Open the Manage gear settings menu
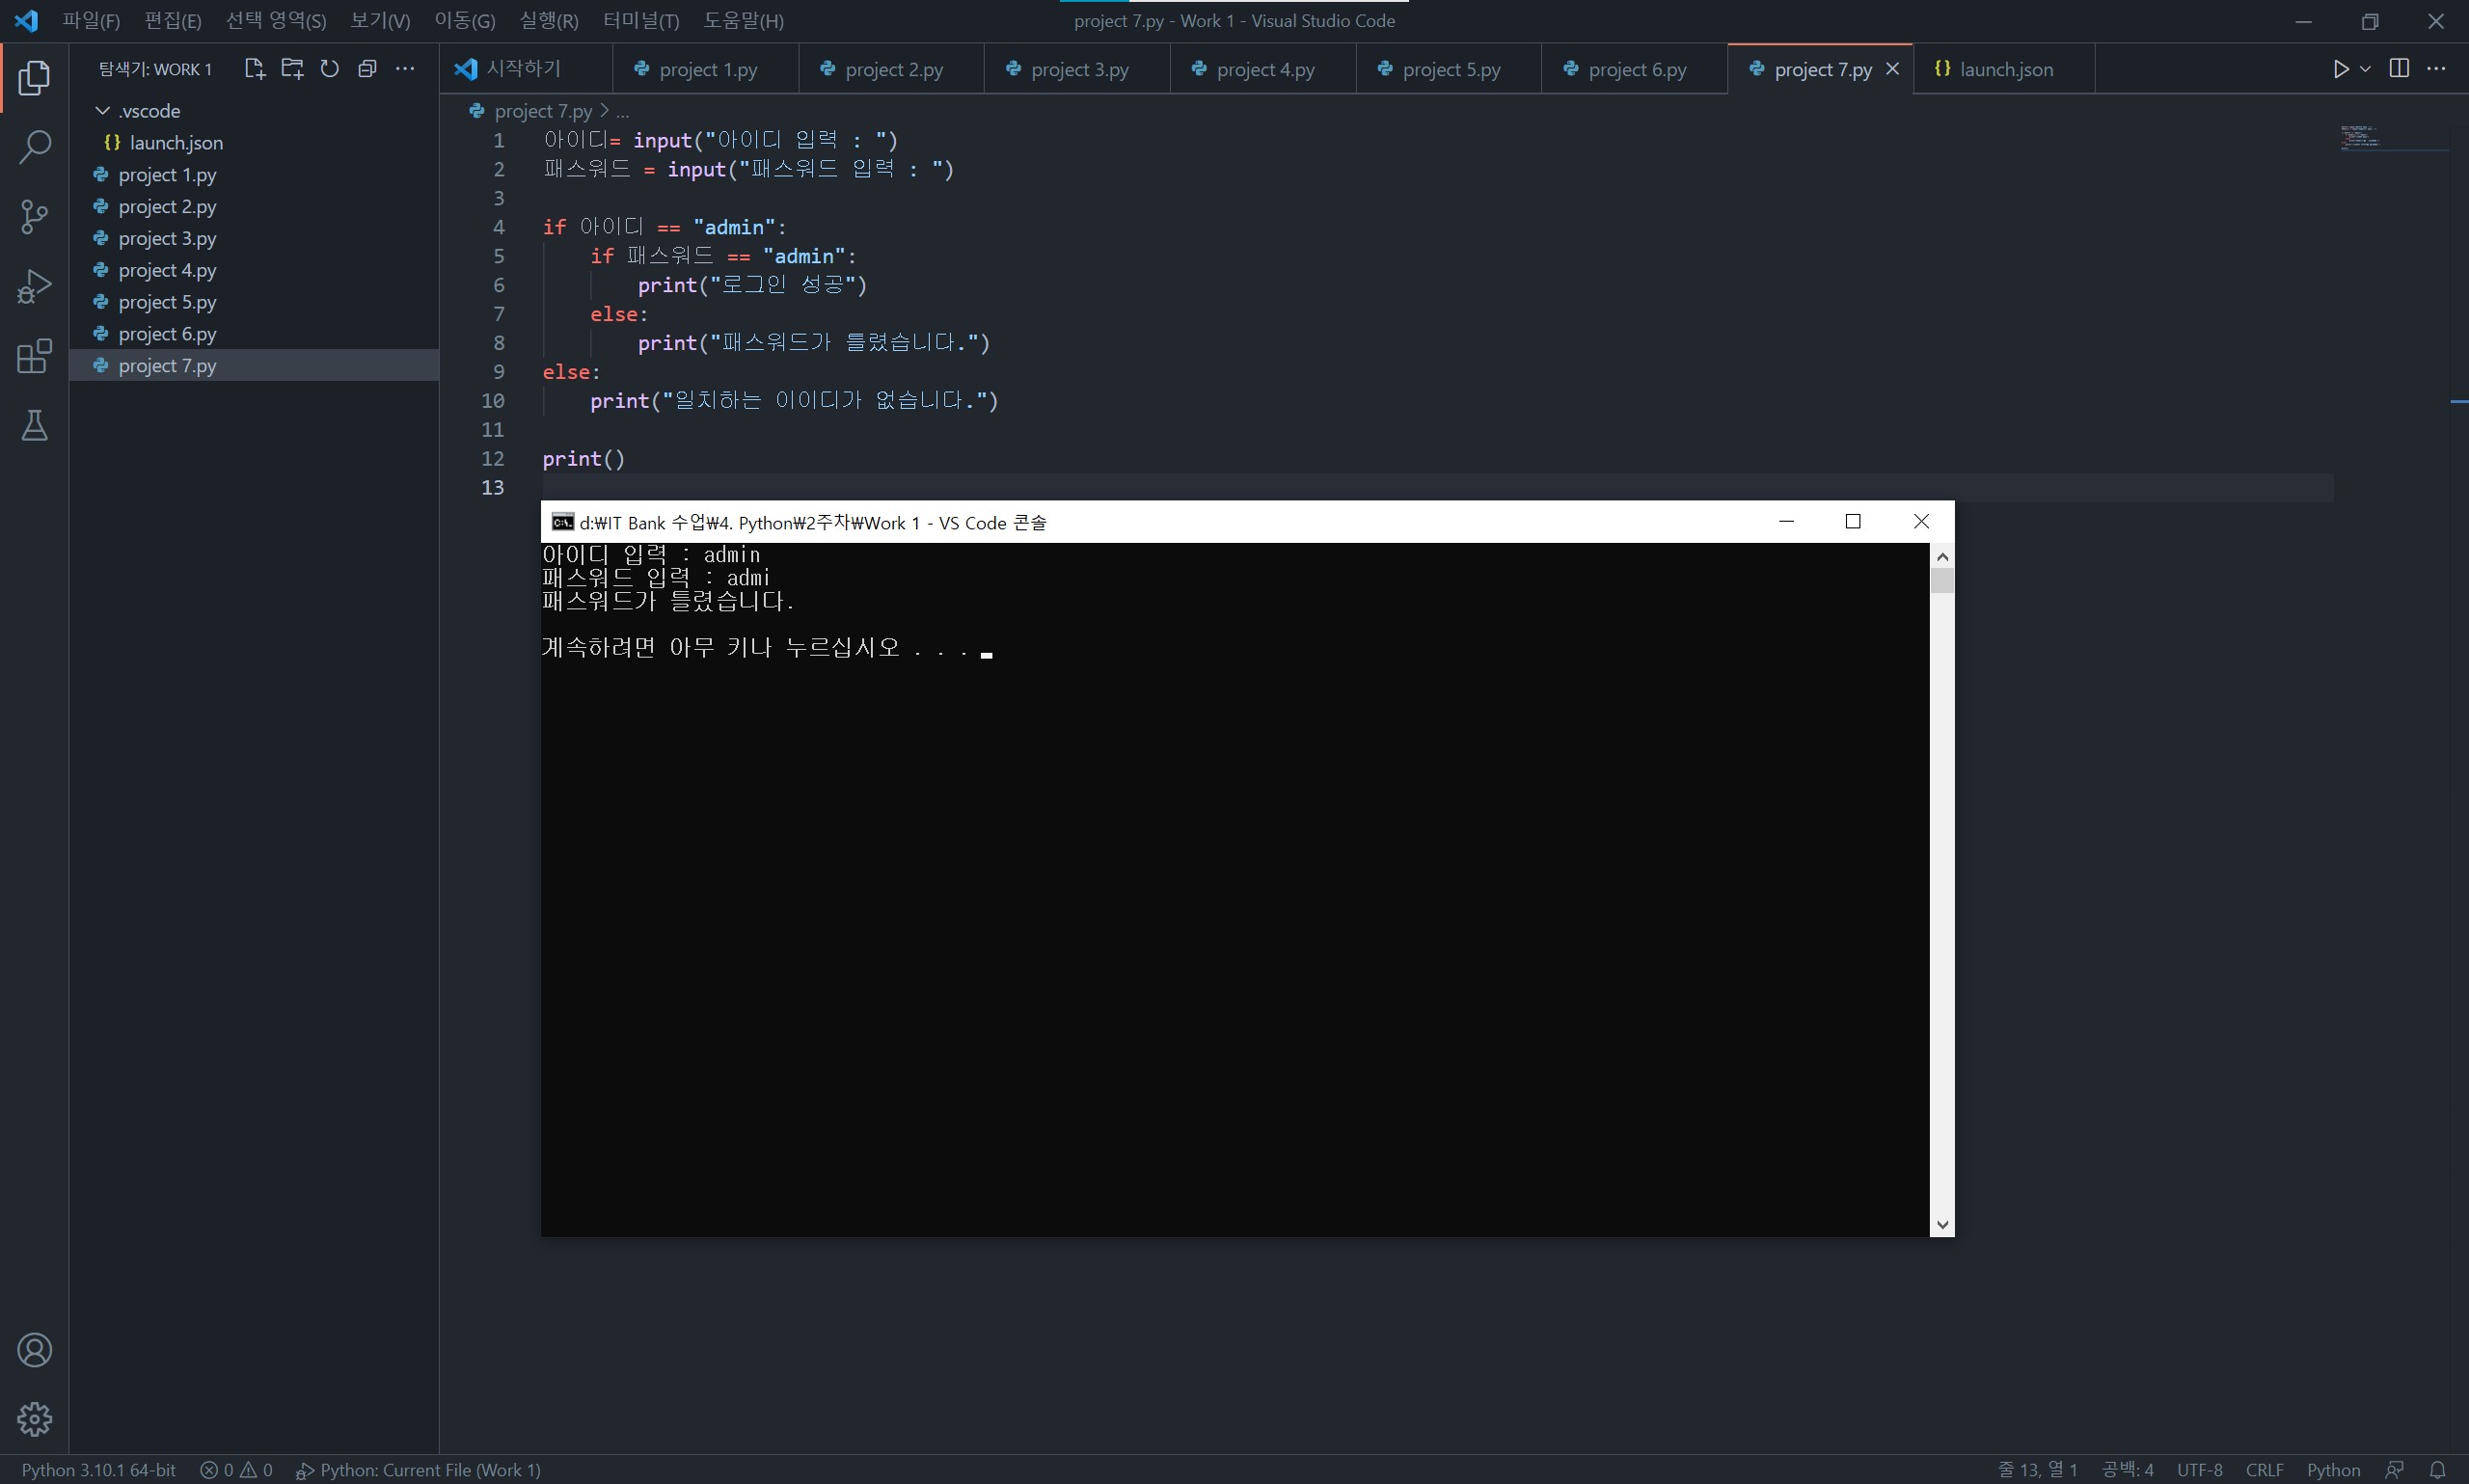 pos(34,1418)
